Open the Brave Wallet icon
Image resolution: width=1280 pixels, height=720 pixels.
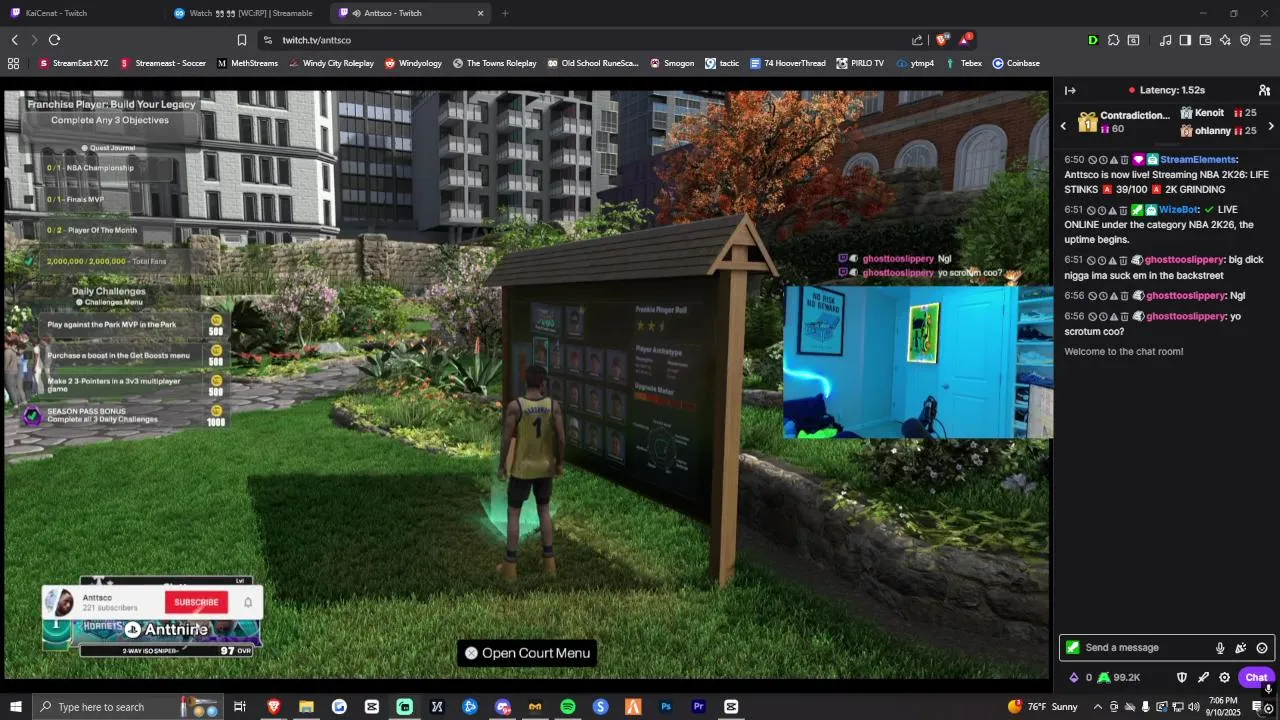click(x=1205, y=40)
